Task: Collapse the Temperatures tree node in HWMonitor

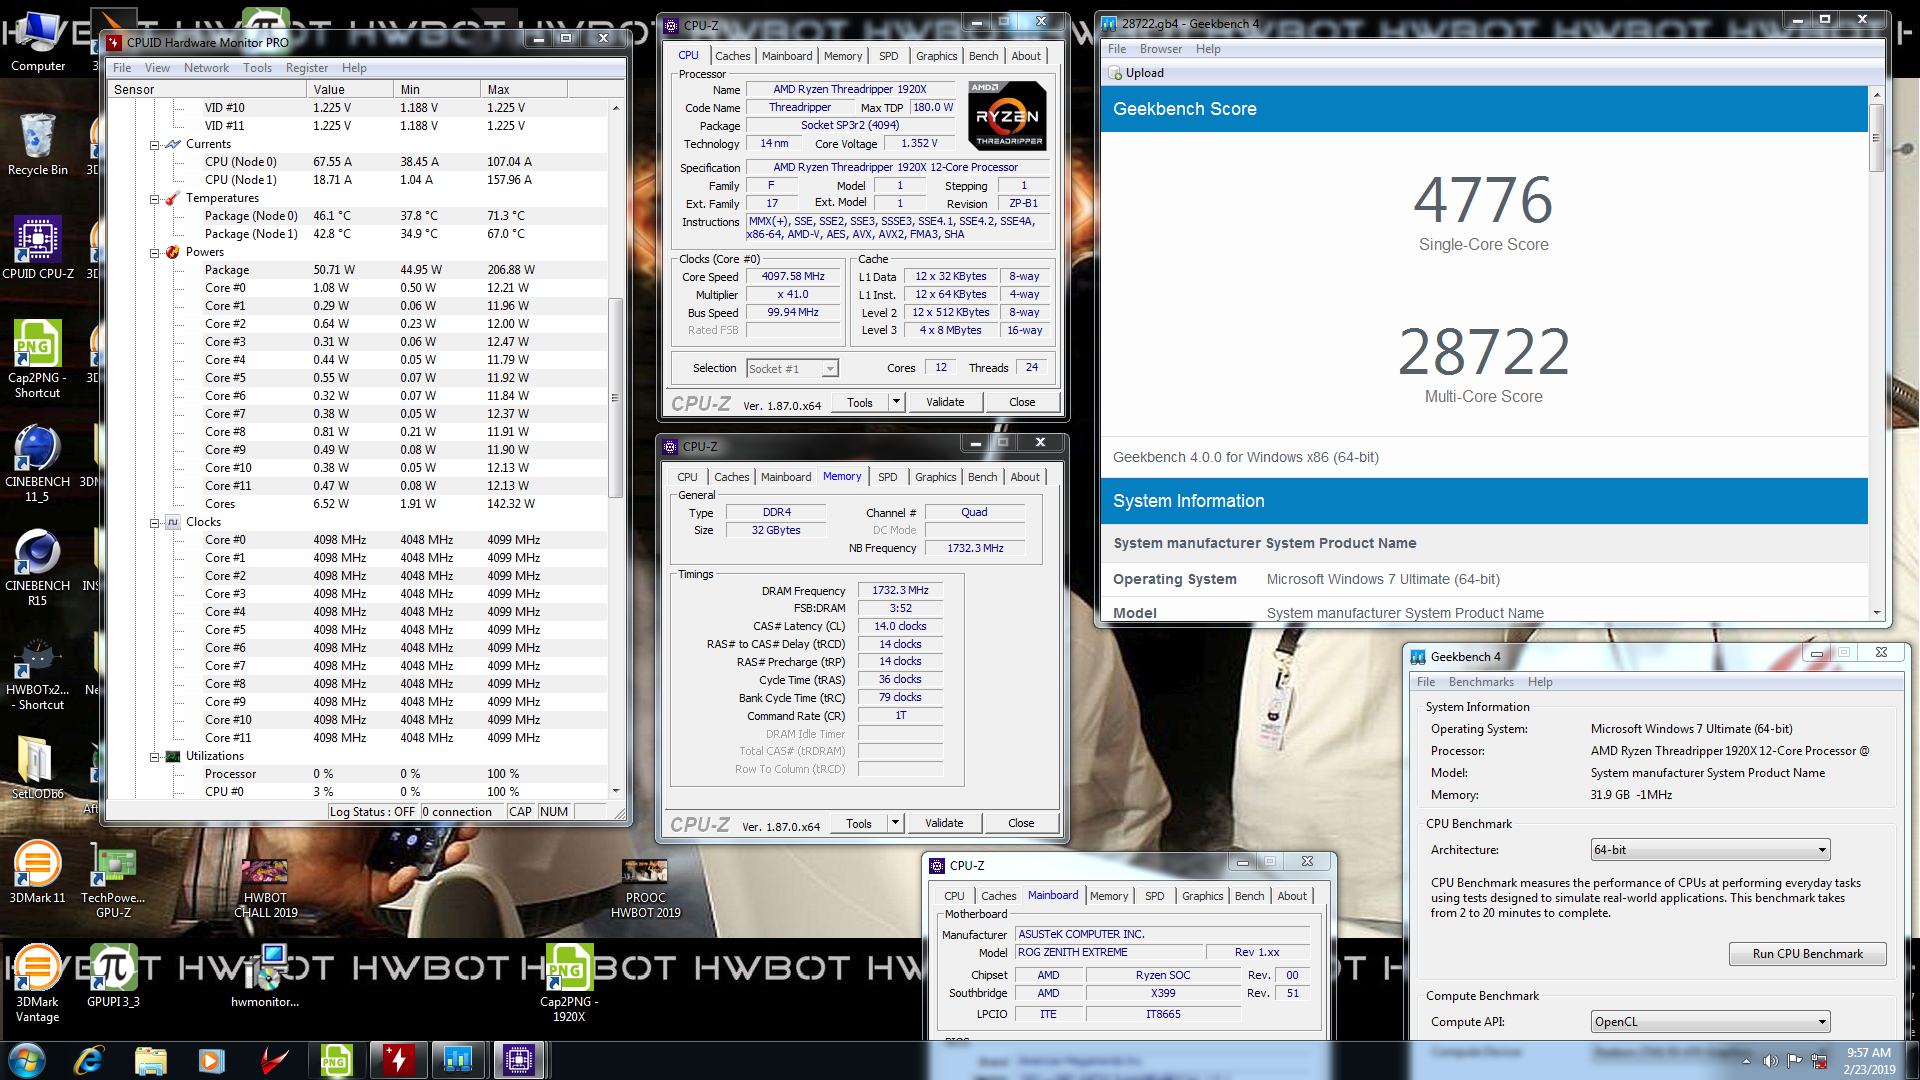Action: coord(155,199)
